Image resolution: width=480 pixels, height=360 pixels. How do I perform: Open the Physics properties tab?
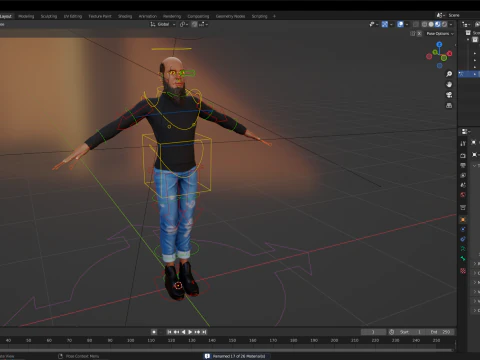(463, 229)
